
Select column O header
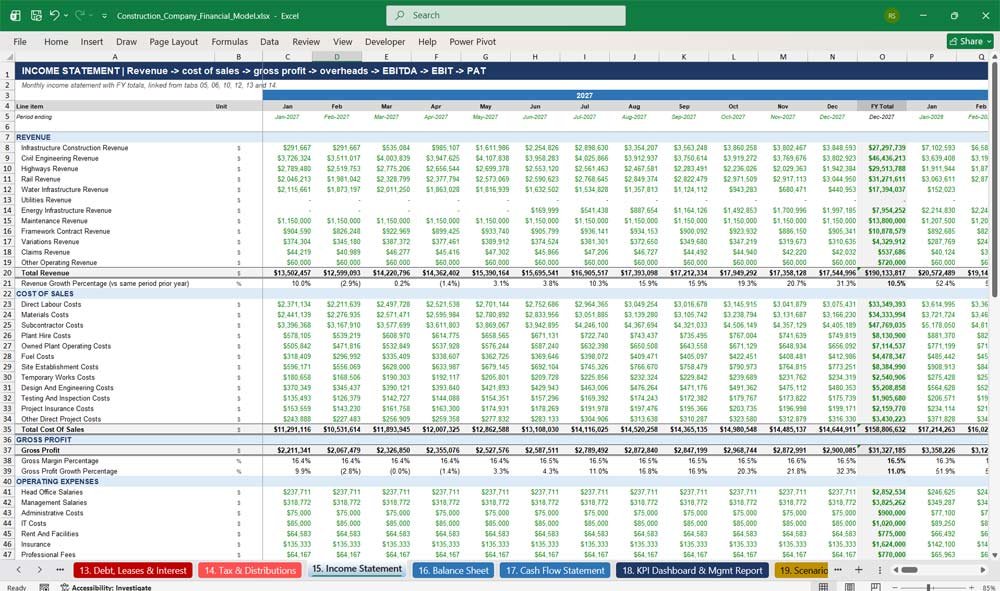pyautogui.click(x=882, y=57)
